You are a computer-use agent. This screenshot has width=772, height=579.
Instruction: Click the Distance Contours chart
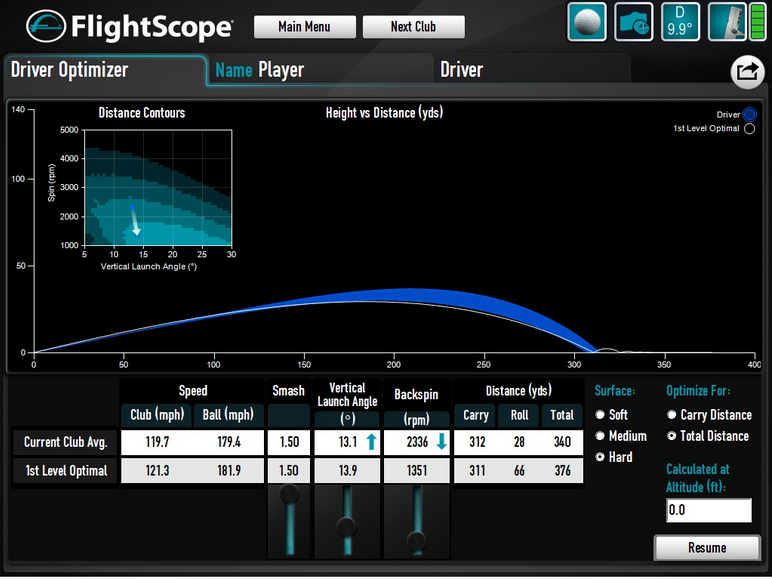158,188
